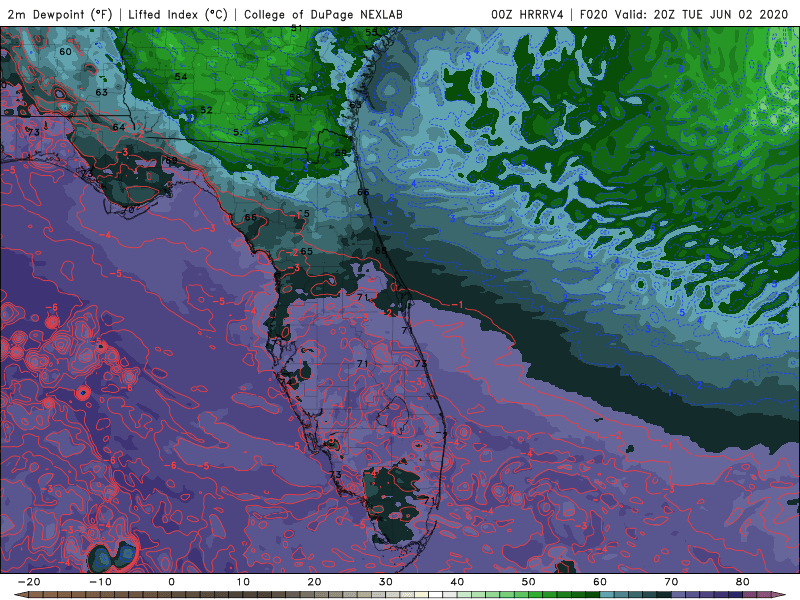Click the -20 tick label on the colorbar

(x=29, y=582)
